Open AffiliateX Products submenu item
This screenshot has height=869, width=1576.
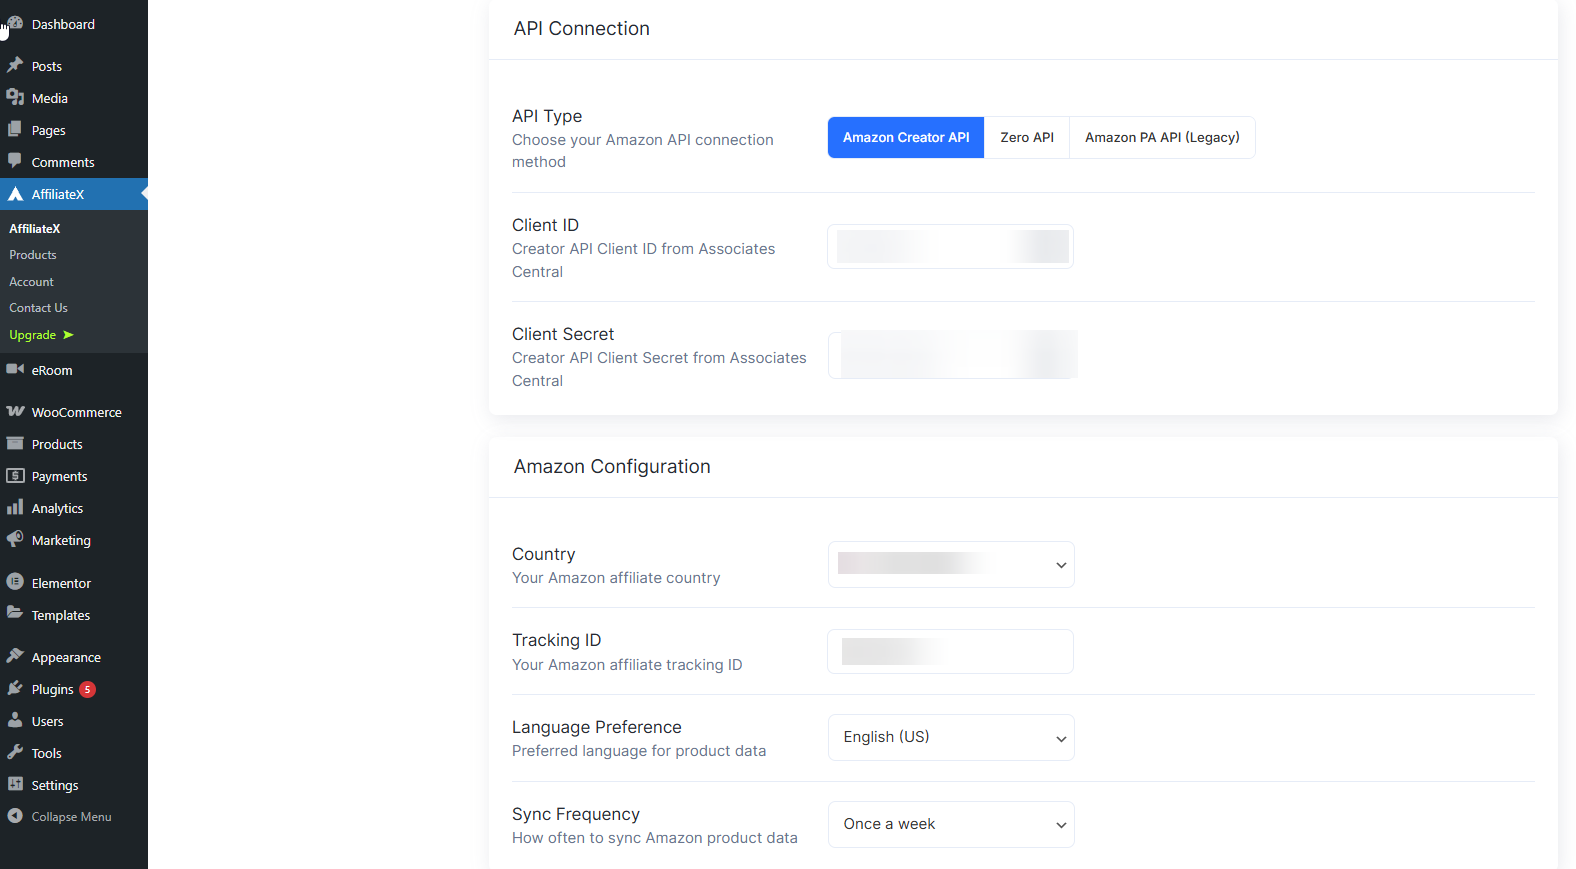click(x=33, y=255)
